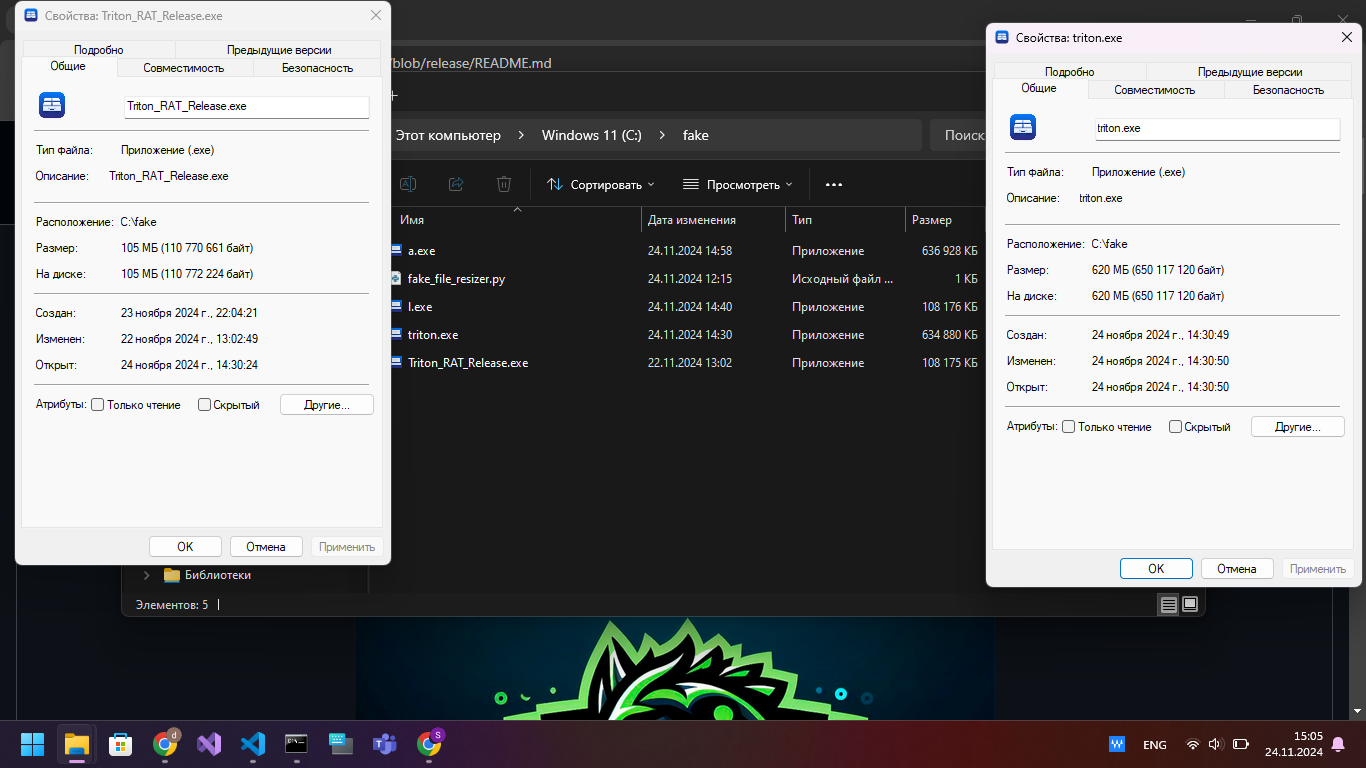
Task: Tick 'Только чтение' in Triton_RAT_Release.exe properties
Action: 97,405
